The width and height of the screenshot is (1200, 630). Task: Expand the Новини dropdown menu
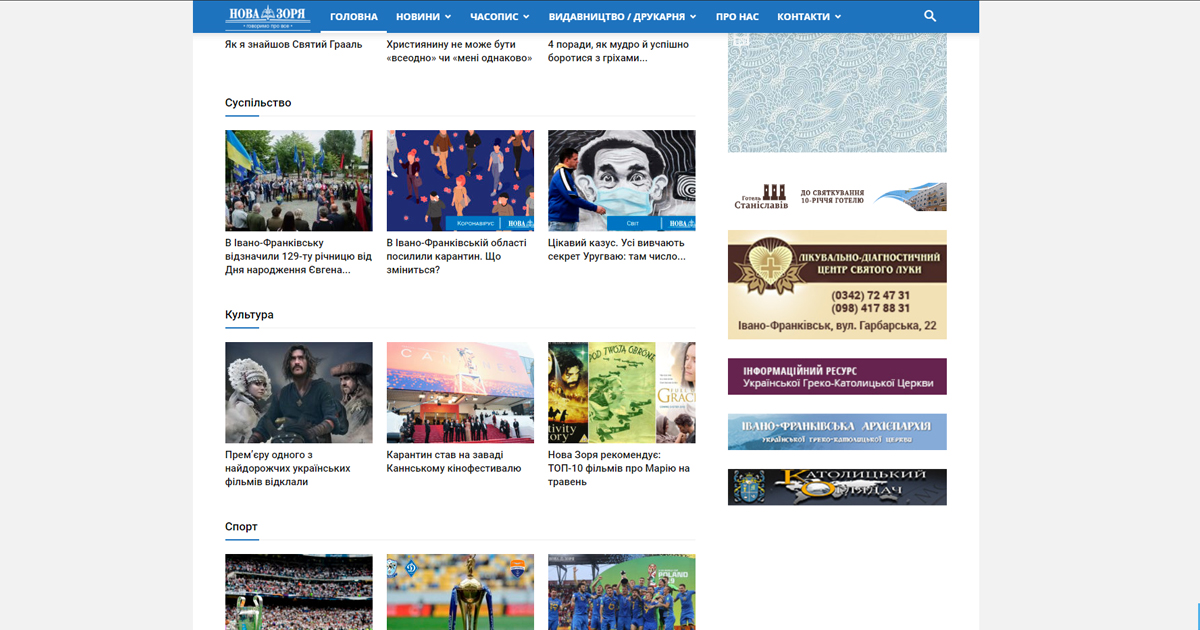point(423,17)
